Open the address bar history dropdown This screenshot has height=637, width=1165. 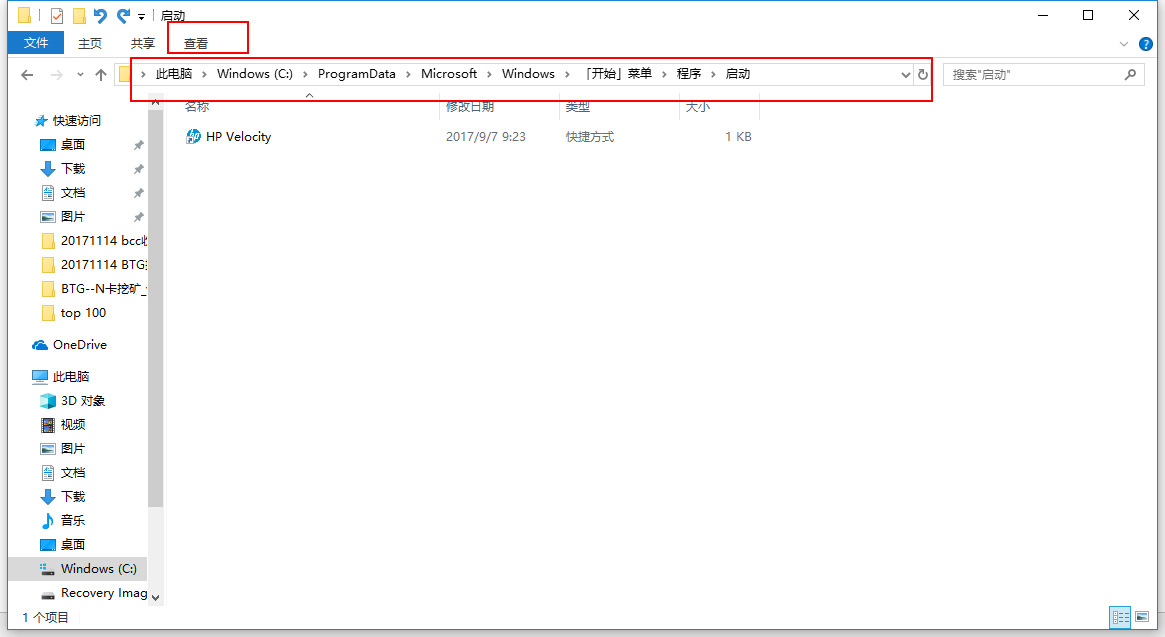click(905, 75)
